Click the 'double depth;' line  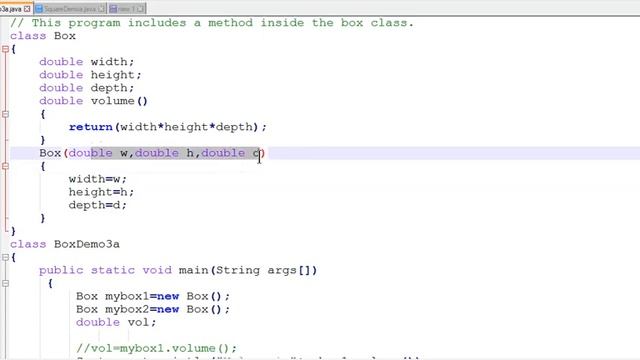pyautogui.click(x=87, y=88)
